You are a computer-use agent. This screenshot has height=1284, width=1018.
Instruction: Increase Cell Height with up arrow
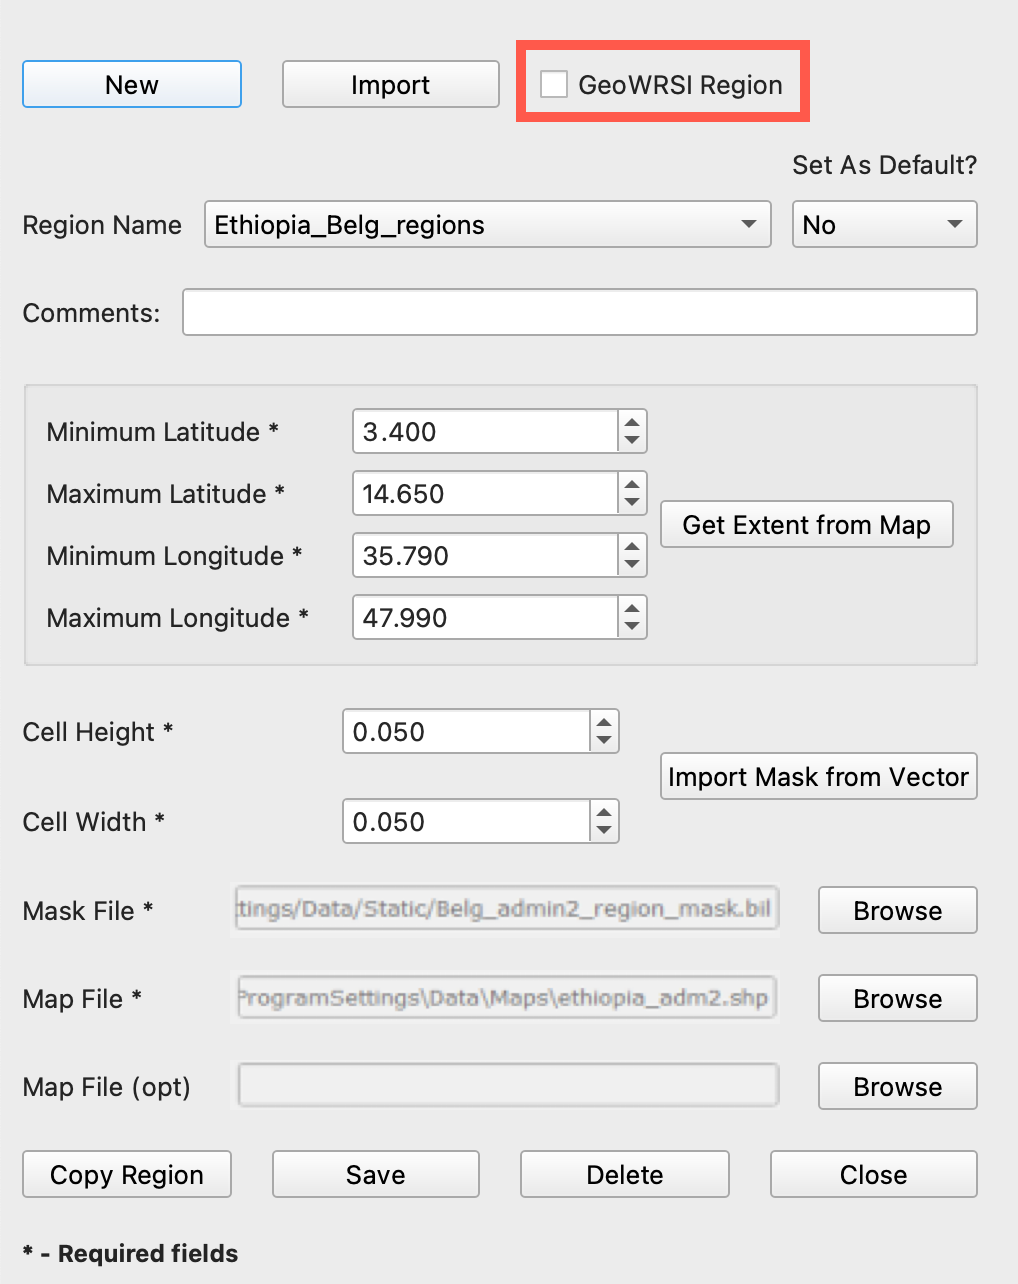click(x=604, y=722)
